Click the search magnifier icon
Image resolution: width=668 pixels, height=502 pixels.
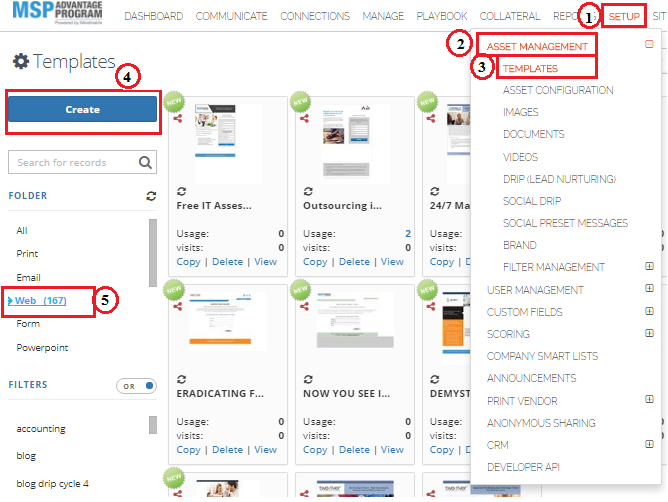click(x=145, y=162)
